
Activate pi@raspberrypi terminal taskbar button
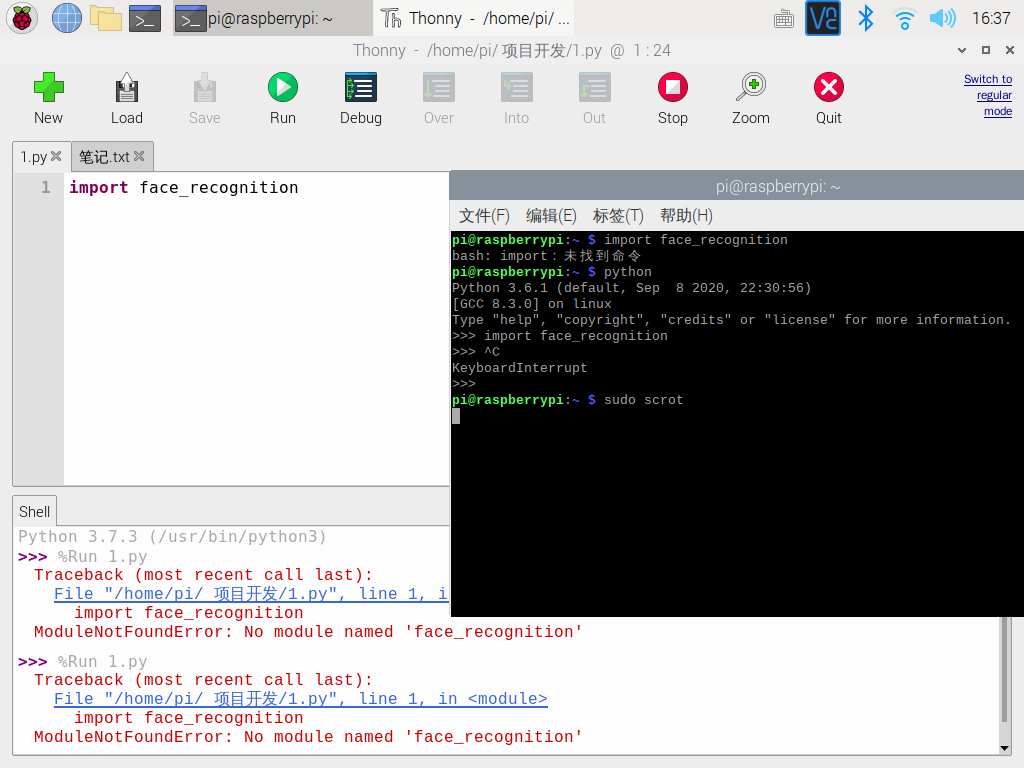pos(272,18)
